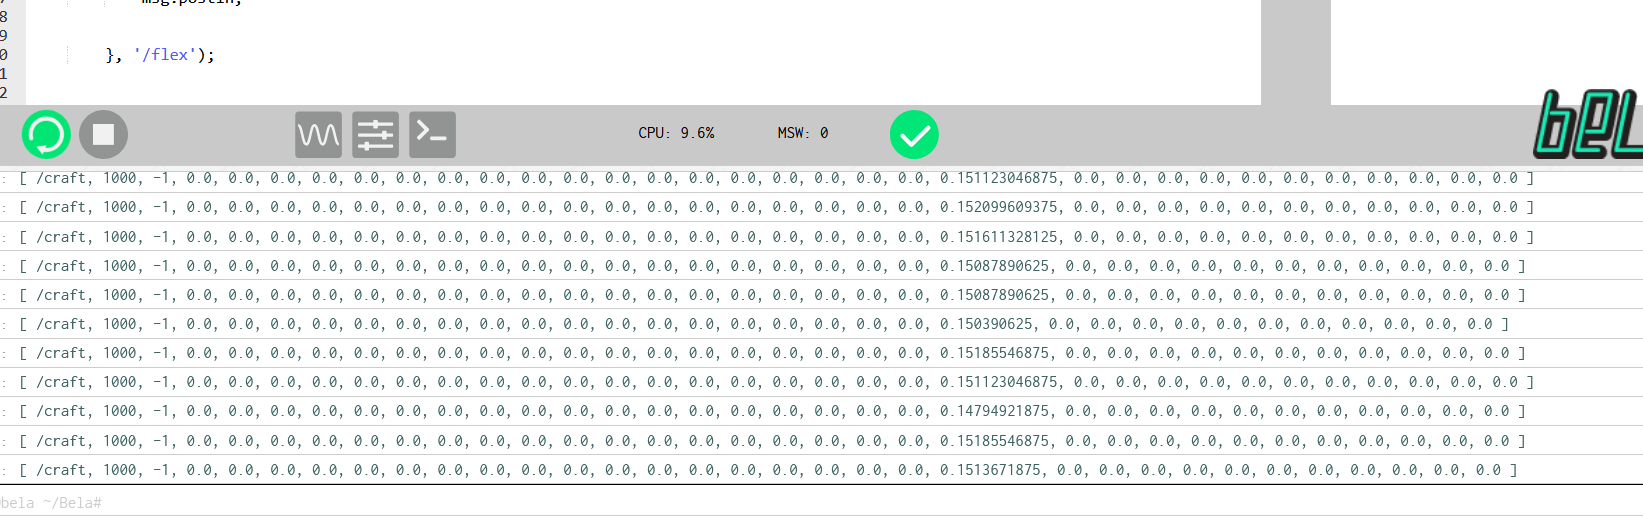
Task: Click the MSW counter label
Action: (x=802, y=133)
